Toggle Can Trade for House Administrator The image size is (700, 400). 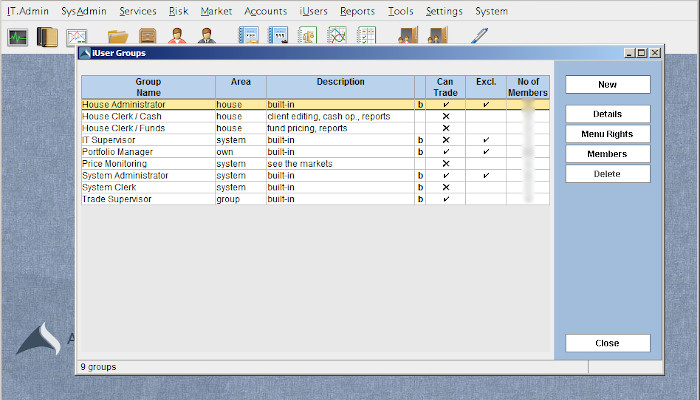(445, 104)
